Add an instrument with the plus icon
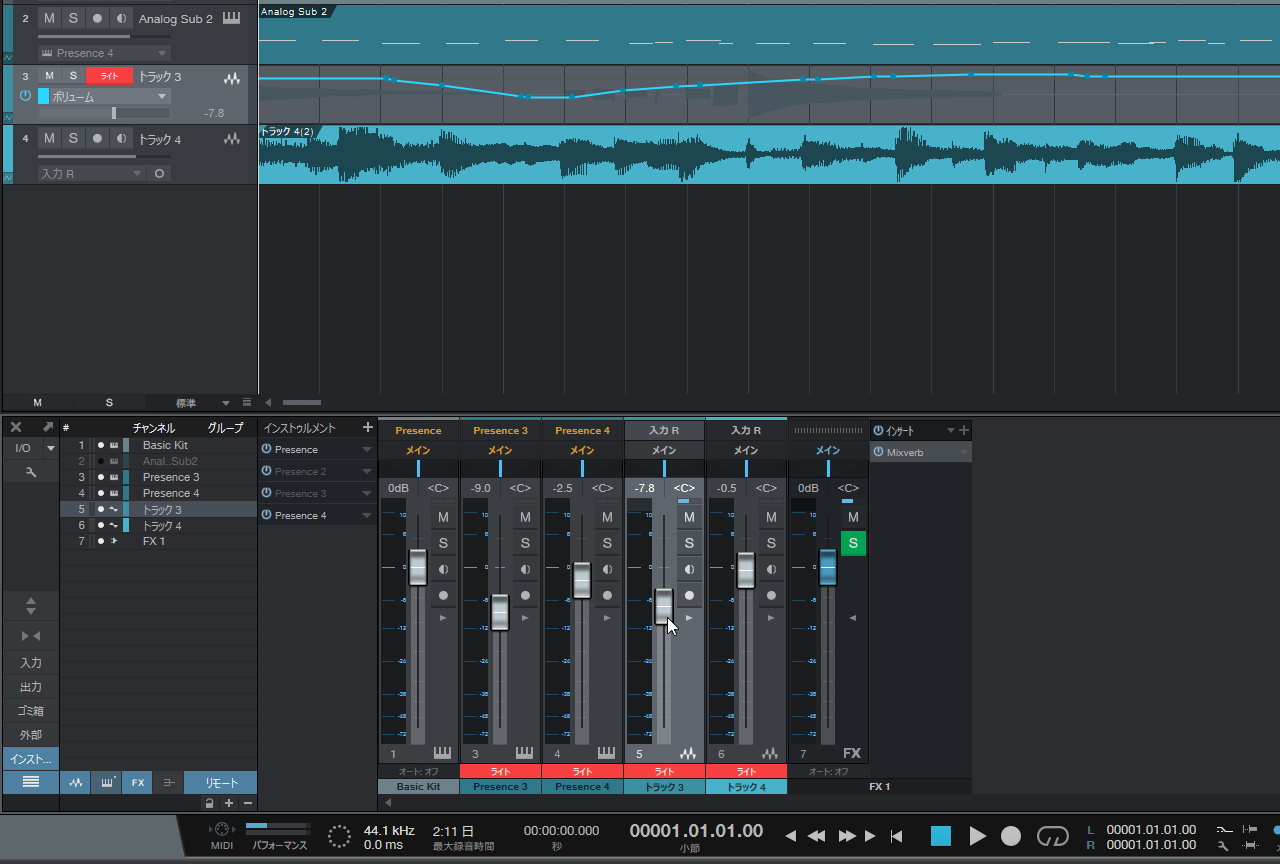 (x=367, y=427)
